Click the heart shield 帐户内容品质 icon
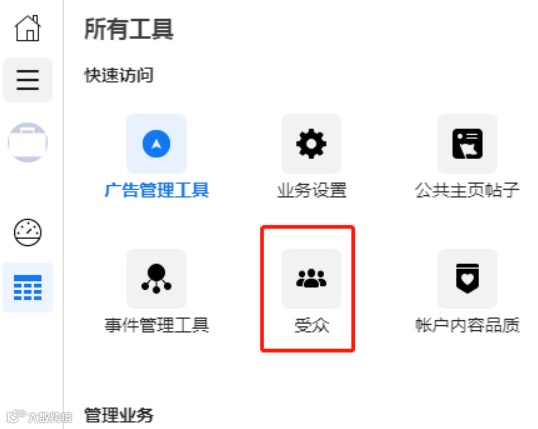Screen dimensions: 538x429 click(467, 279)
